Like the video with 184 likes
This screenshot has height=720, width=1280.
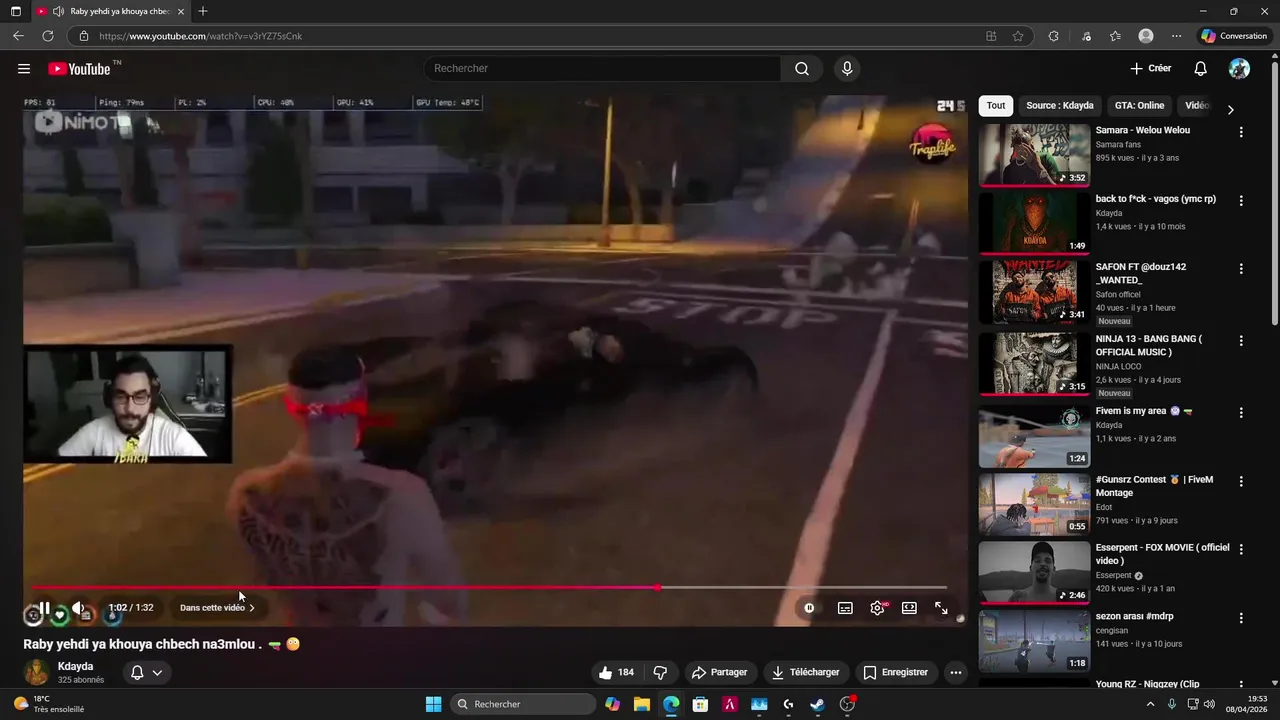point(616,672)
